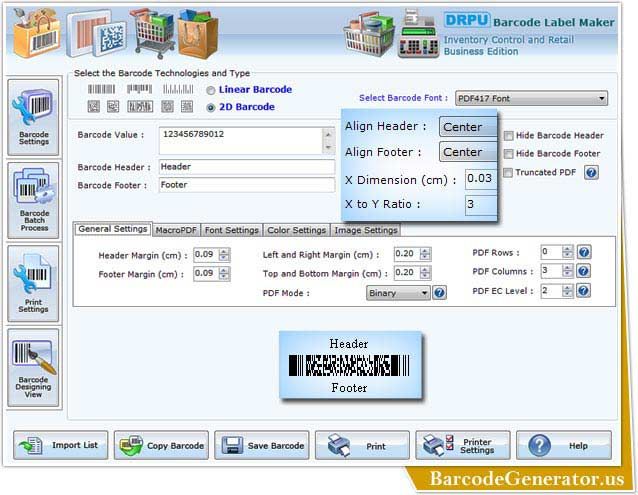Open Barcode Batch Process sidebar icon
The image size is (638, 495).
[33, 200]
